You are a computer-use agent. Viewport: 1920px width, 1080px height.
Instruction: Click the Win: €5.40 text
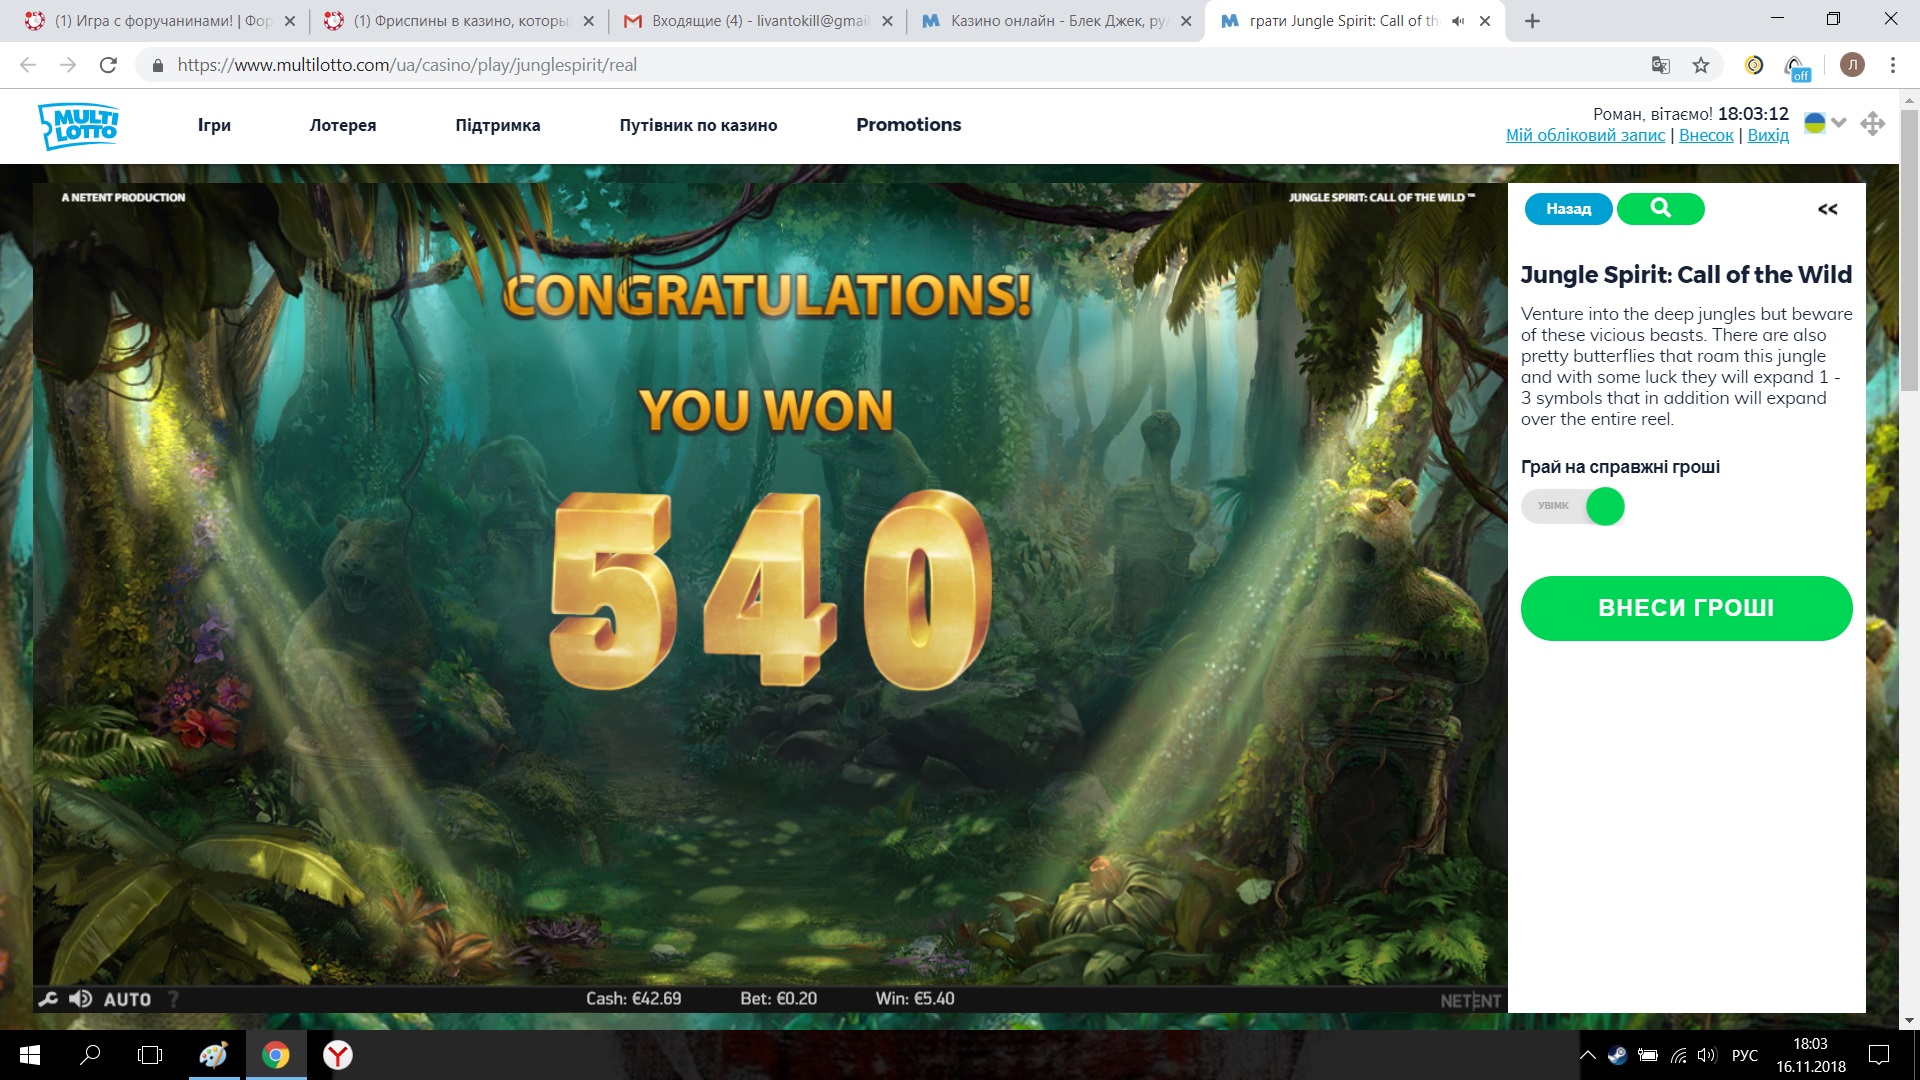pyautogui.click(x=915, y=999)
